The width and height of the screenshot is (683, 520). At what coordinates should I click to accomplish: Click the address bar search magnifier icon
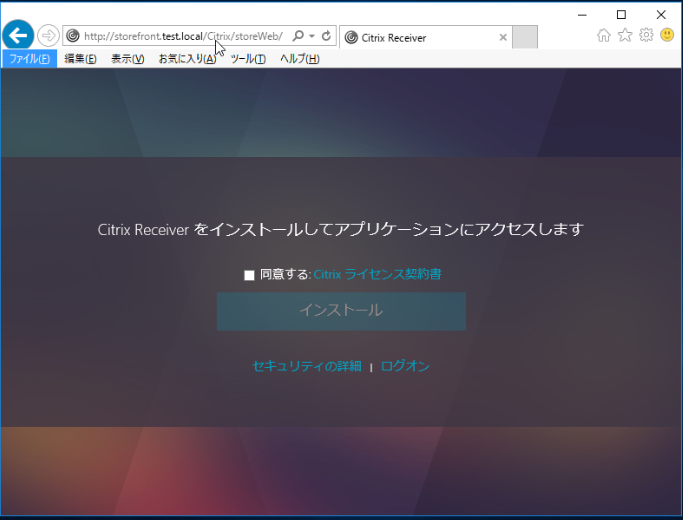(x=298, y=36)
